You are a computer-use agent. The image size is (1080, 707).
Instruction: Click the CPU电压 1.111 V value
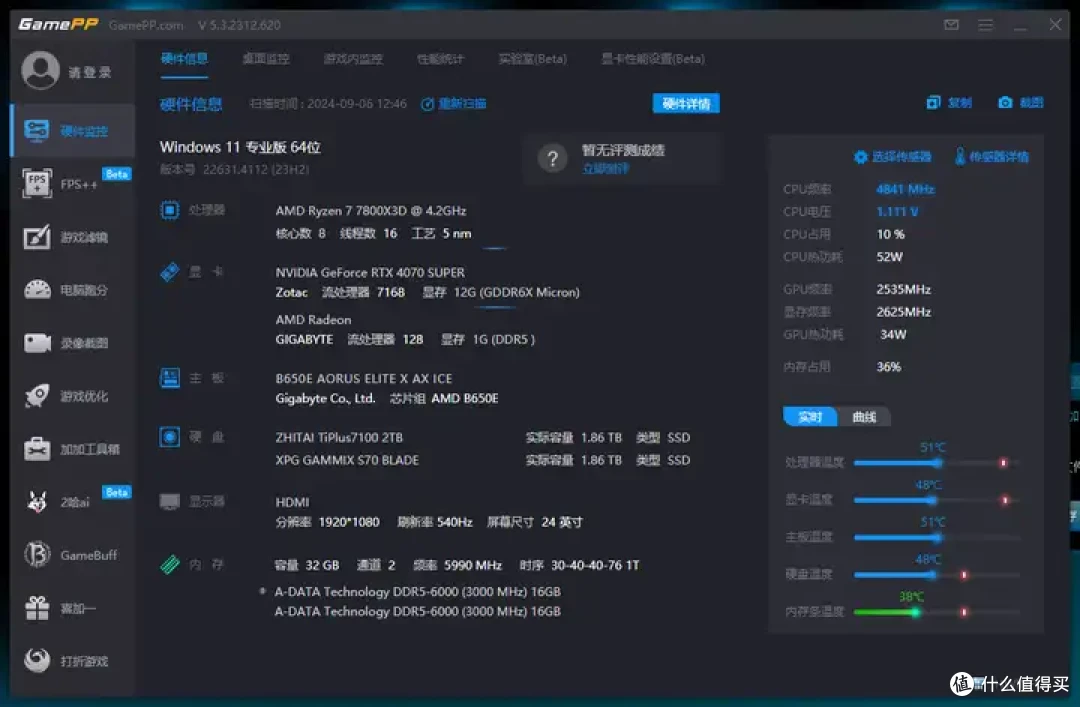[897, 212]
